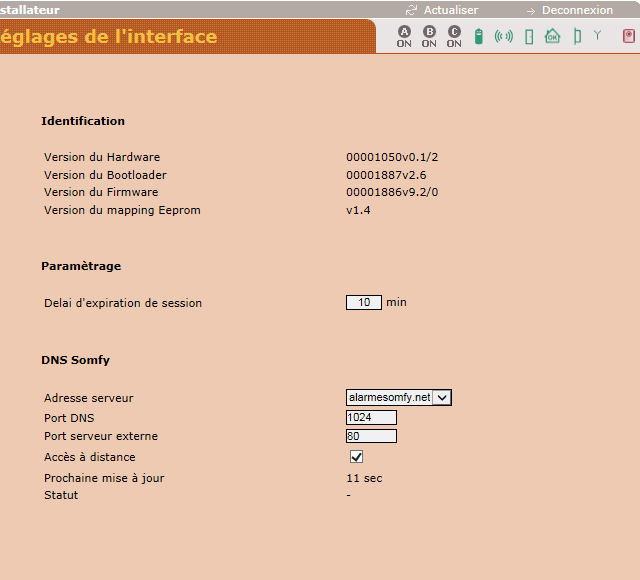Click the zone A ON status icon

pyautogui.click(x=404, y=37)
